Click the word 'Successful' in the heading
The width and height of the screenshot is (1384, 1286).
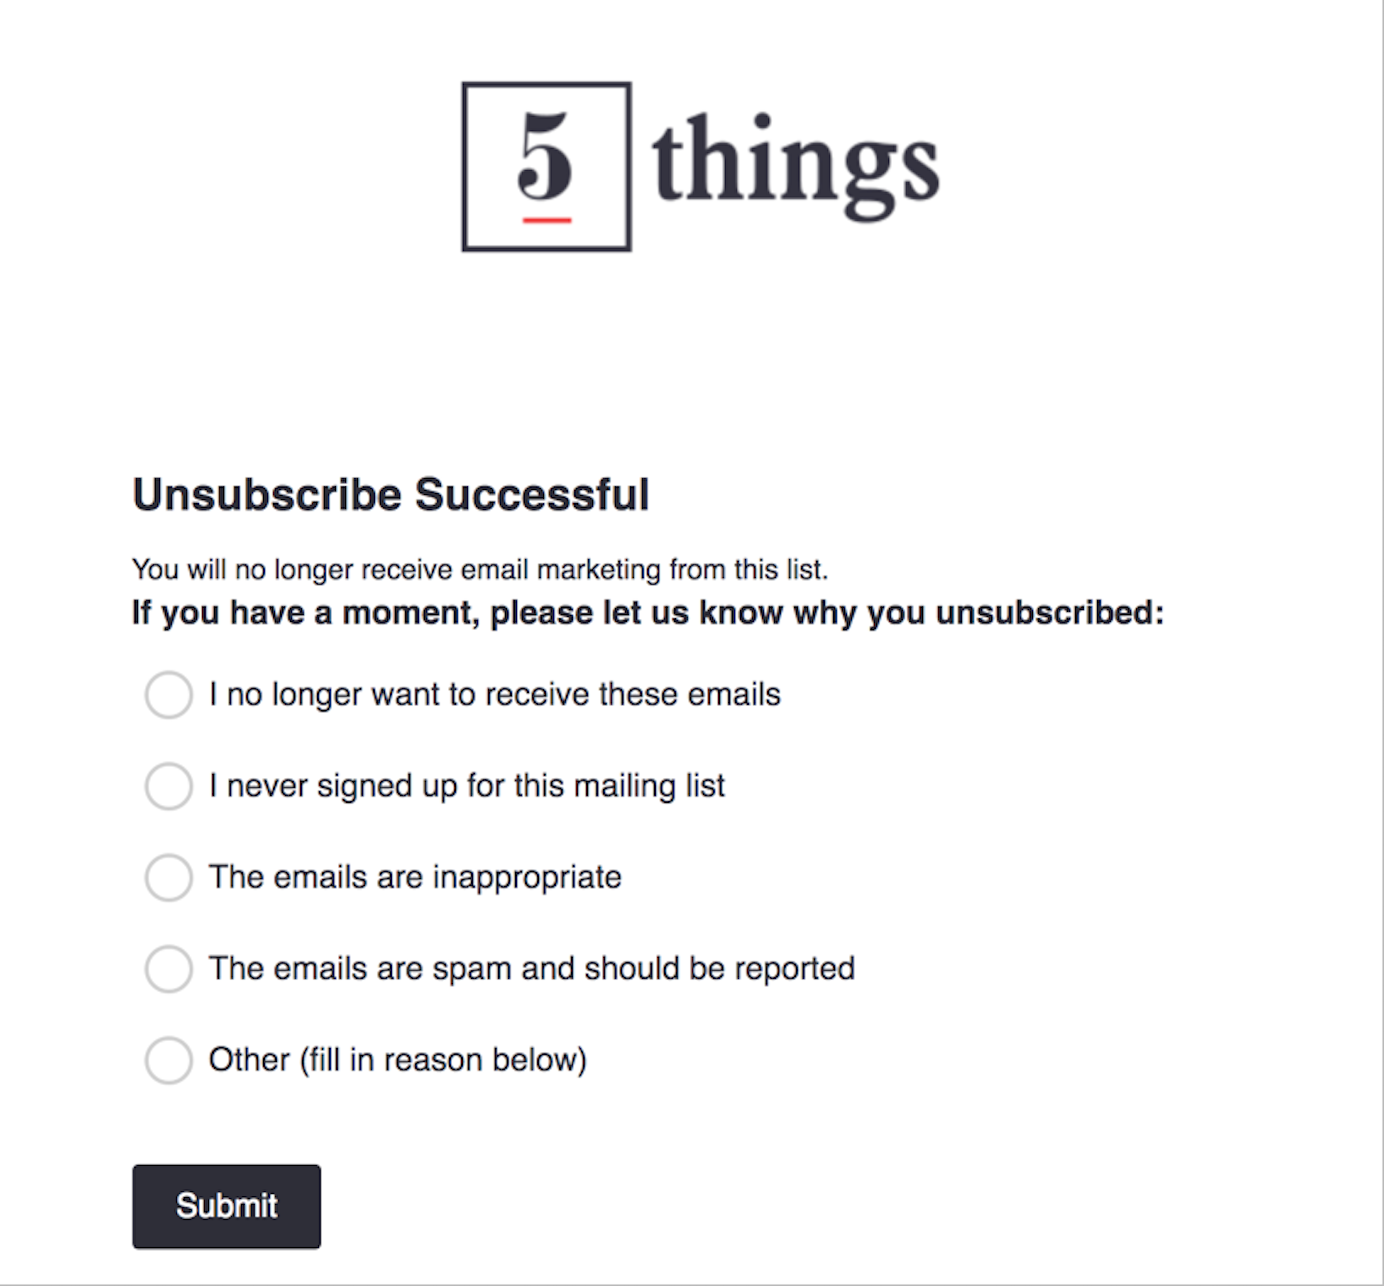click(x=532, y=495)
